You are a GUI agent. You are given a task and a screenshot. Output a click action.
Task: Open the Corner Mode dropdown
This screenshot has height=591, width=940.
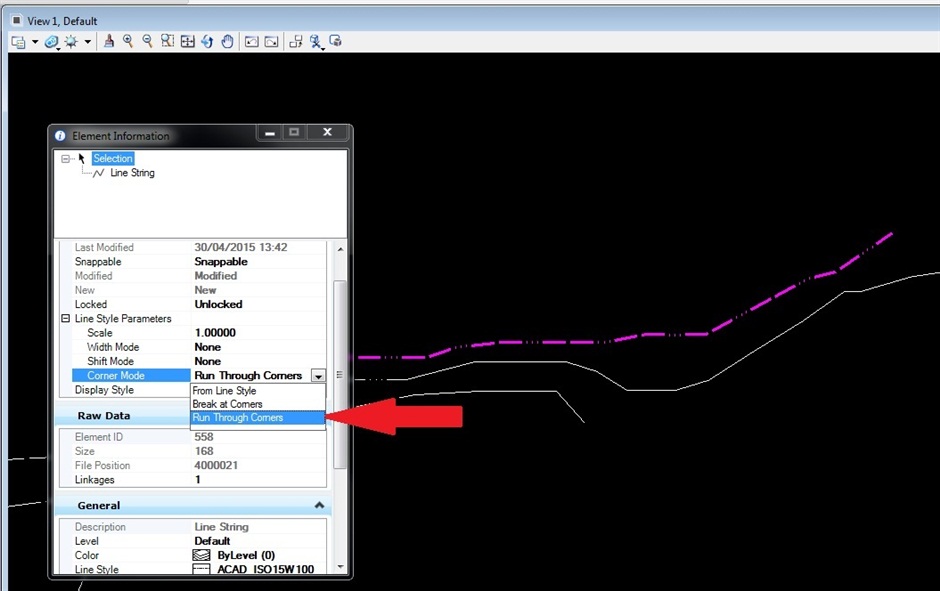point(318,375)
